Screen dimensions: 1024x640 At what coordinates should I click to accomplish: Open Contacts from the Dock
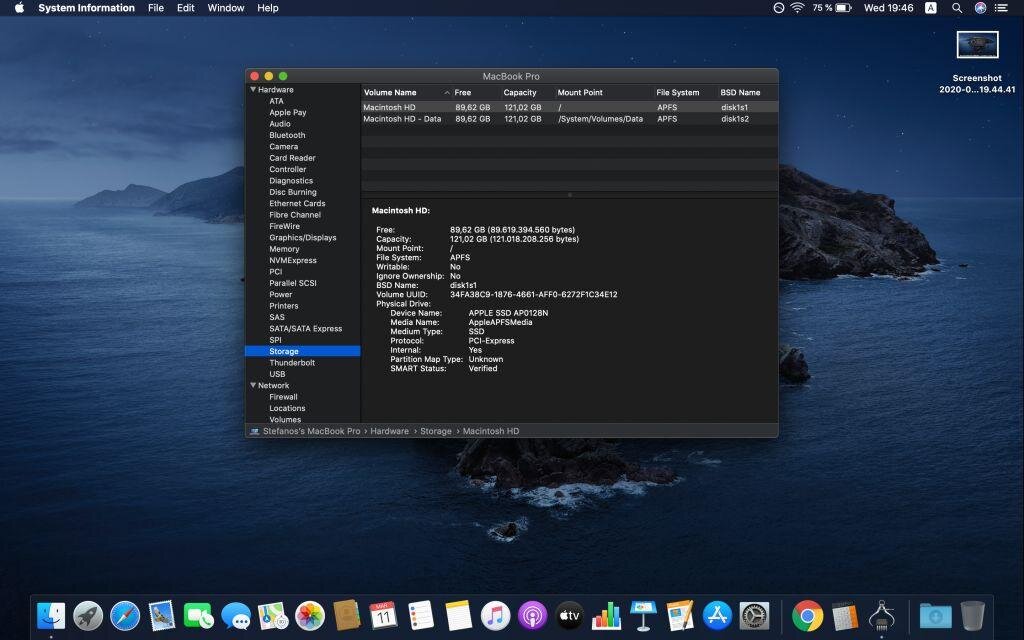click(347, 615)
